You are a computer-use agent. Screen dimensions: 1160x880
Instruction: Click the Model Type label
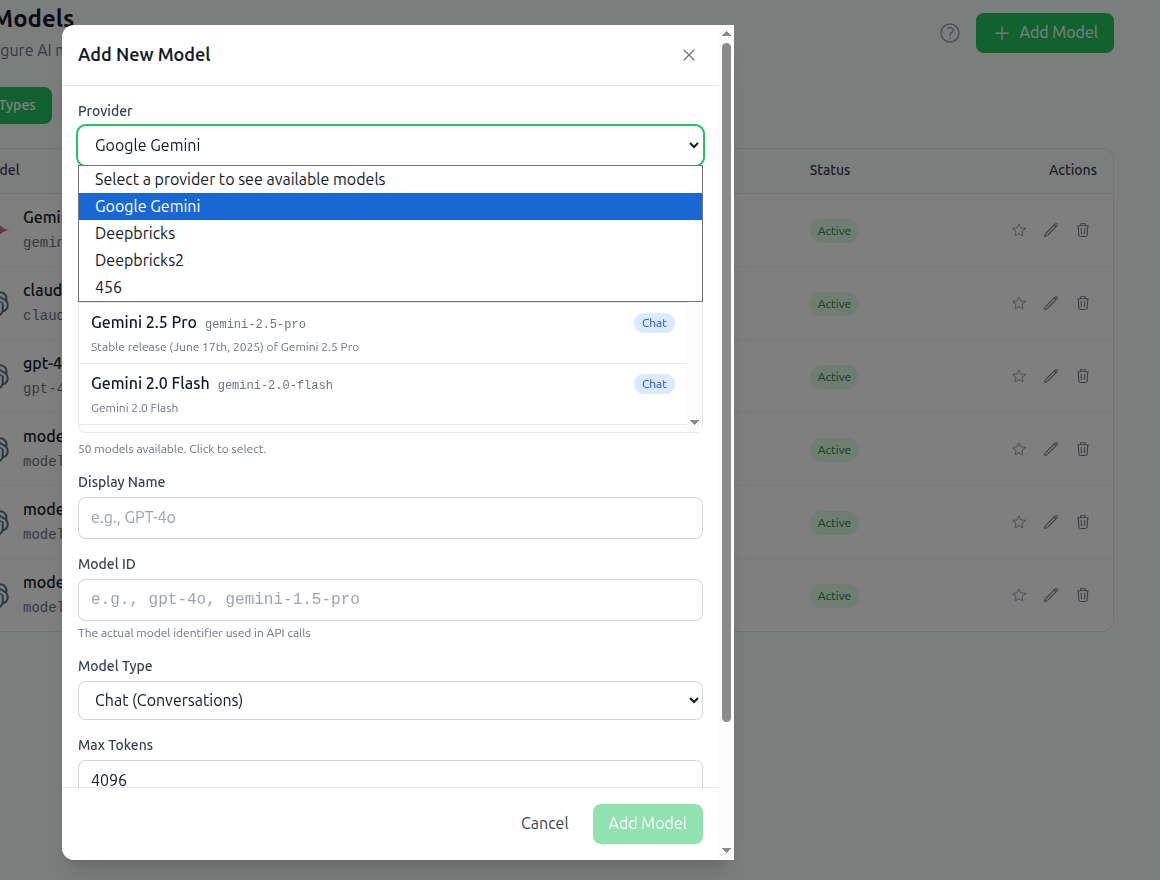[115, 666]
